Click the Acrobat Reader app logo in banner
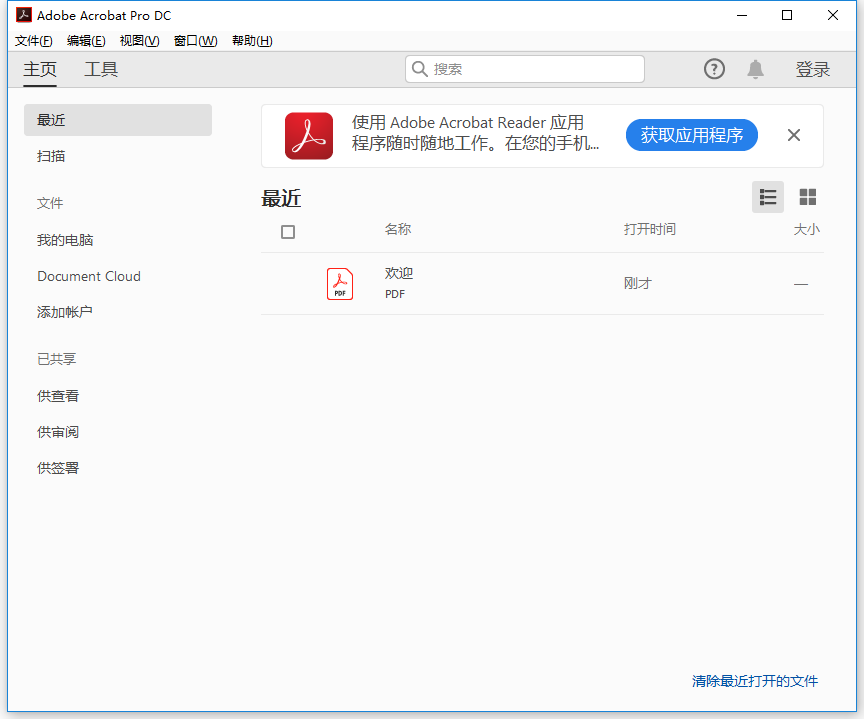Viewport: 864px width, 719px height. pos(309,136)
